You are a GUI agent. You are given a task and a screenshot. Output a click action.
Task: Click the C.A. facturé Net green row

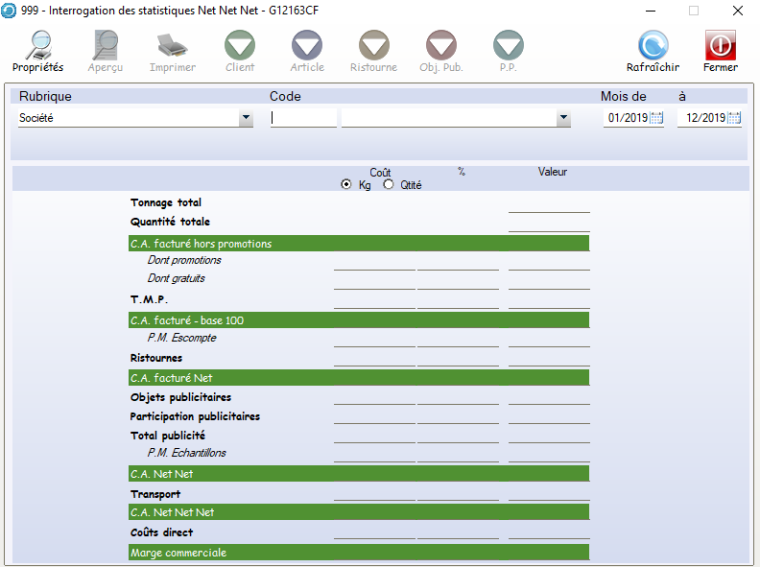coord(358,378)
